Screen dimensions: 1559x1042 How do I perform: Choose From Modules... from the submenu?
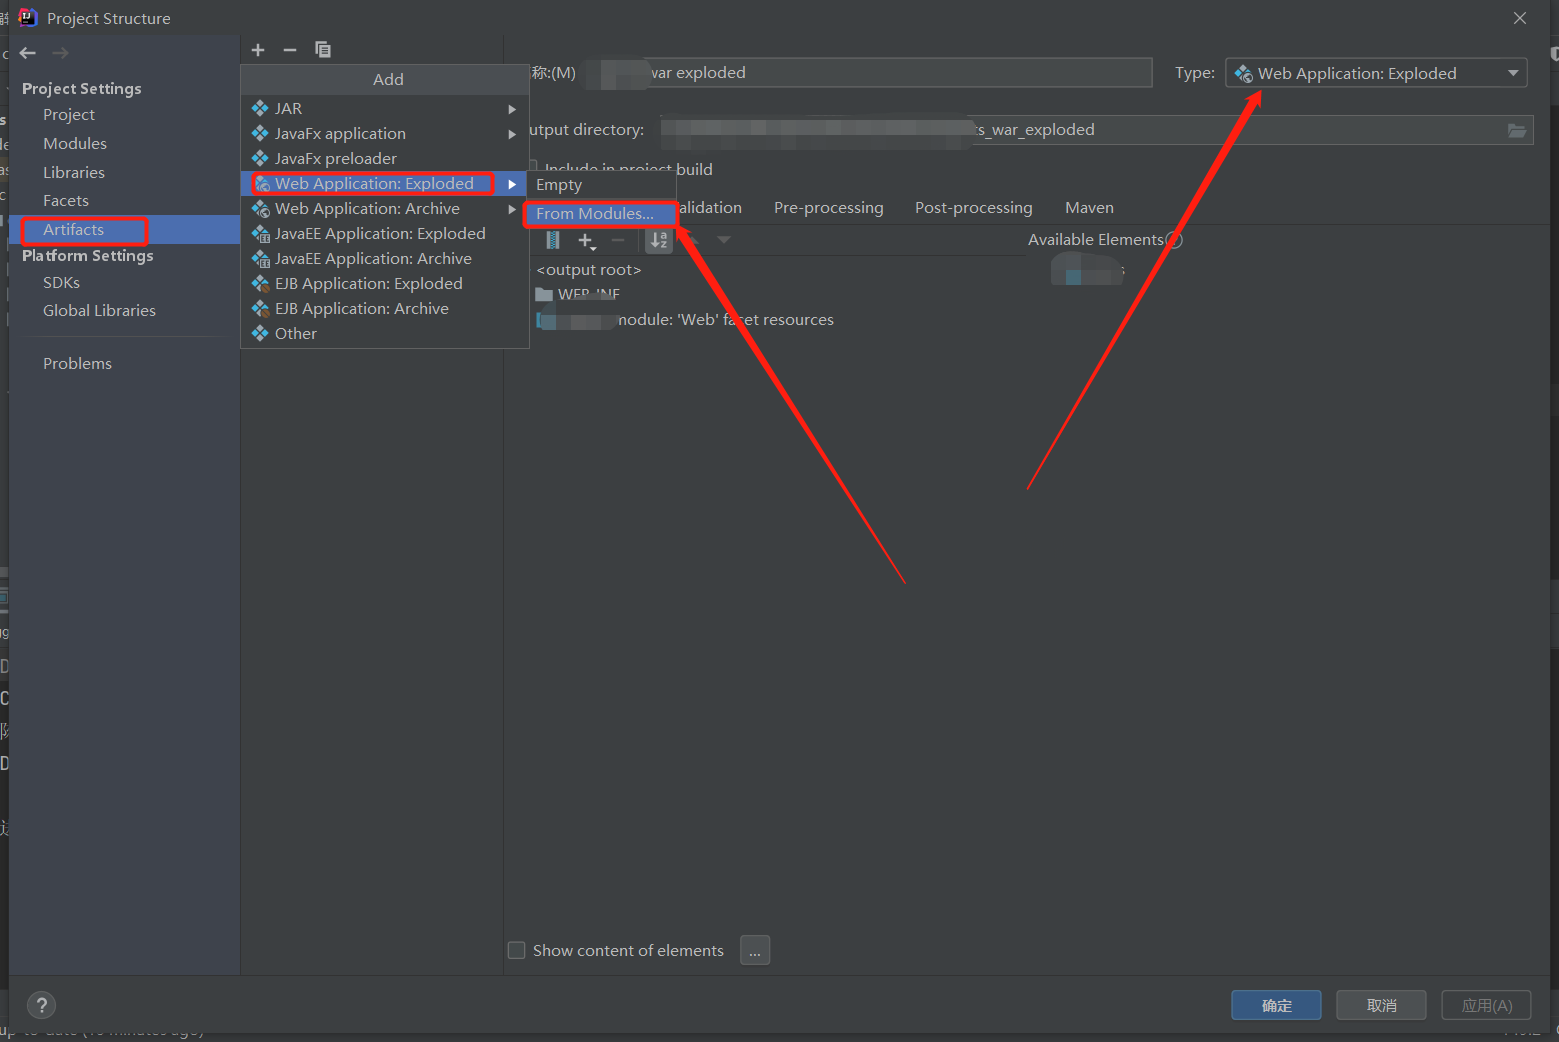[601, 213]
